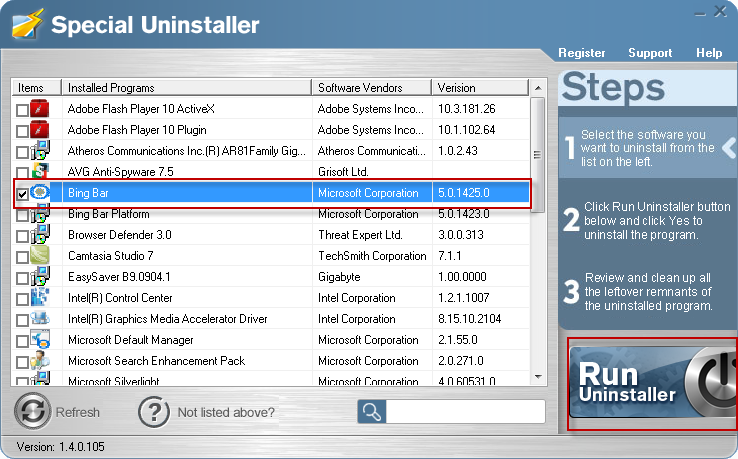Click the Special Uninstaller logo icon

tap(28, 24)
